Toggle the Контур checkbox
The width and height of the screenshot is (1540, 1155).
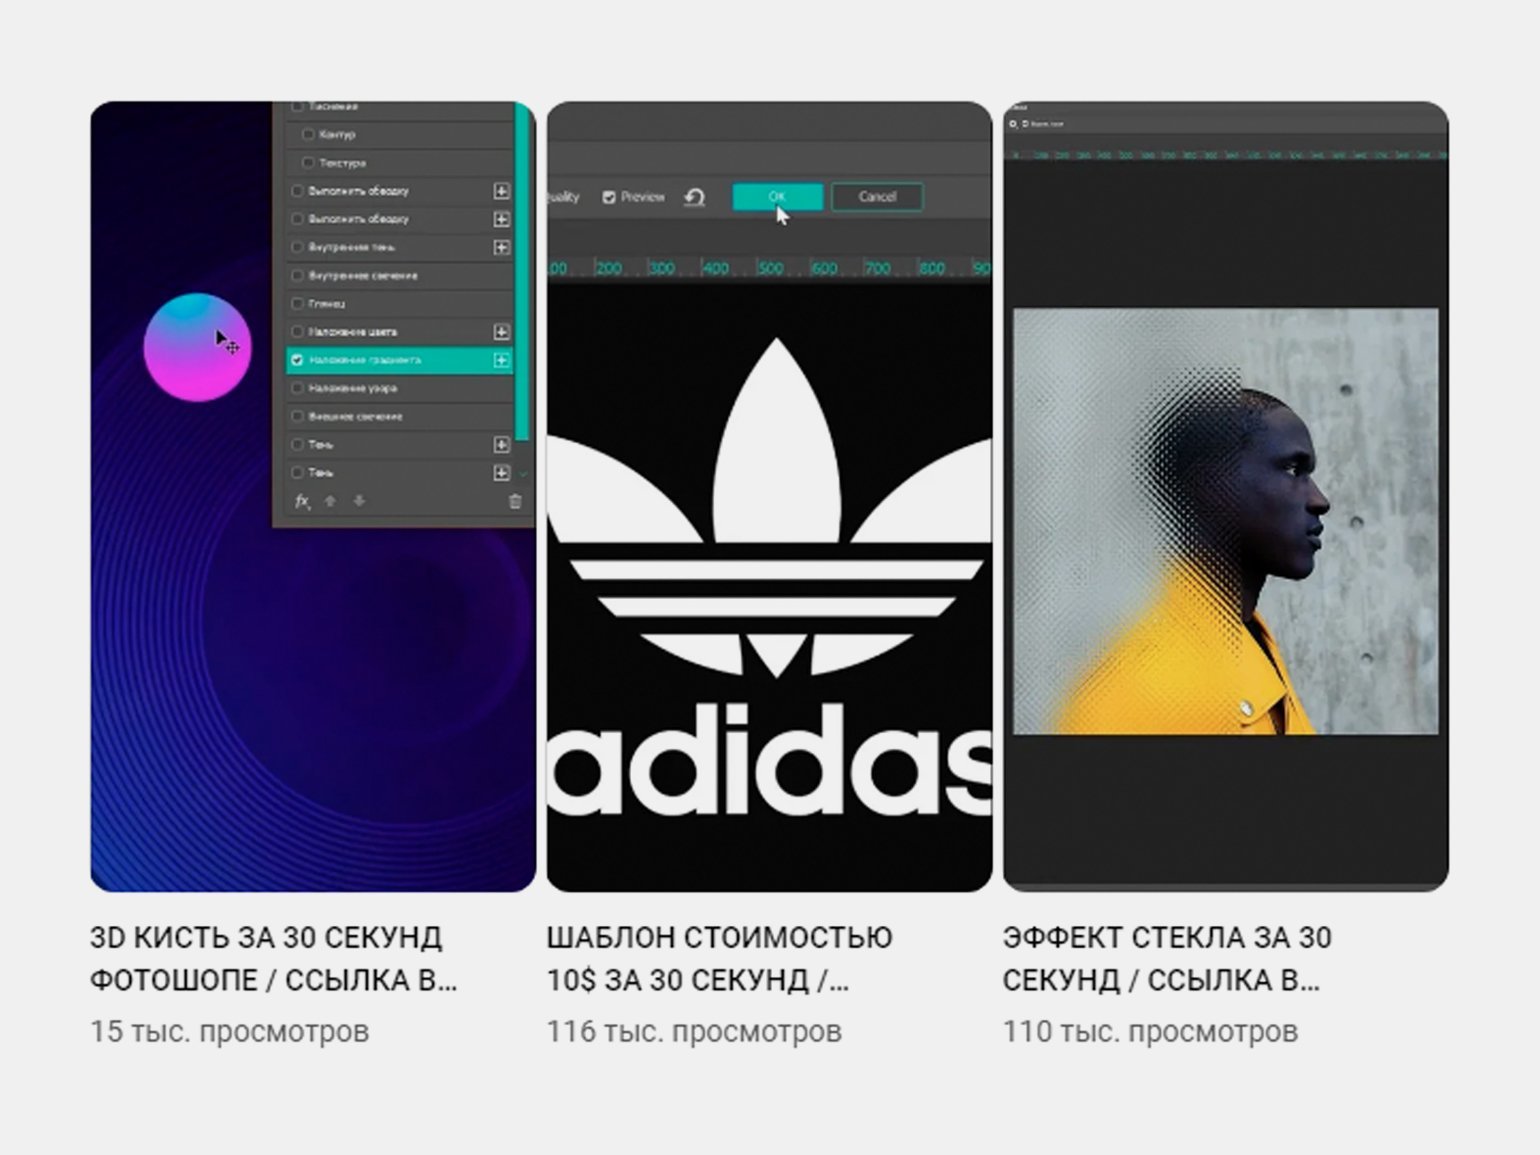tap(308, 134)
